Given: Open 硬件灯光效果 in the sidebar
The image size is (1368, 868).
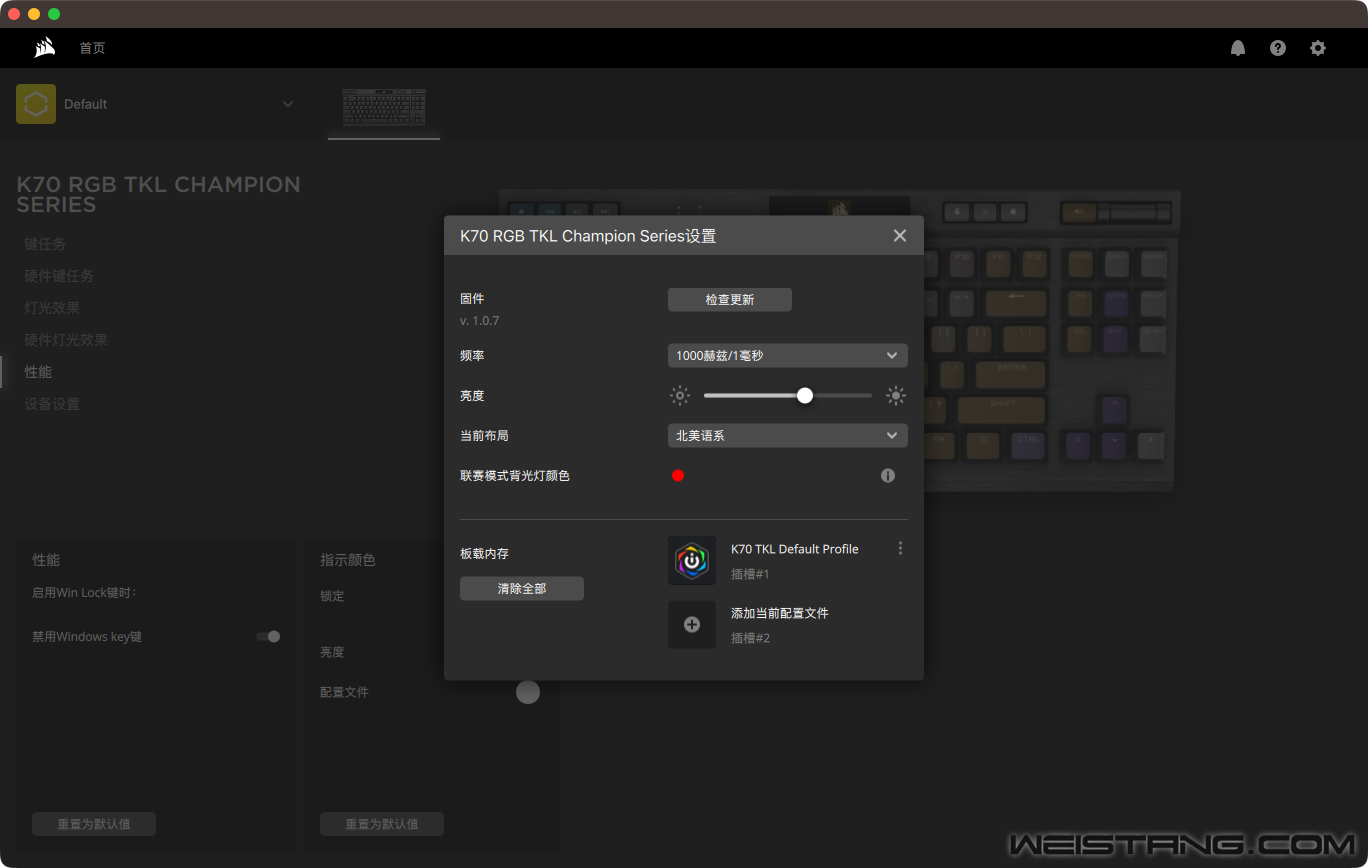Looking at the screenshot, I should pyautogui.click(x=66, y=340).
